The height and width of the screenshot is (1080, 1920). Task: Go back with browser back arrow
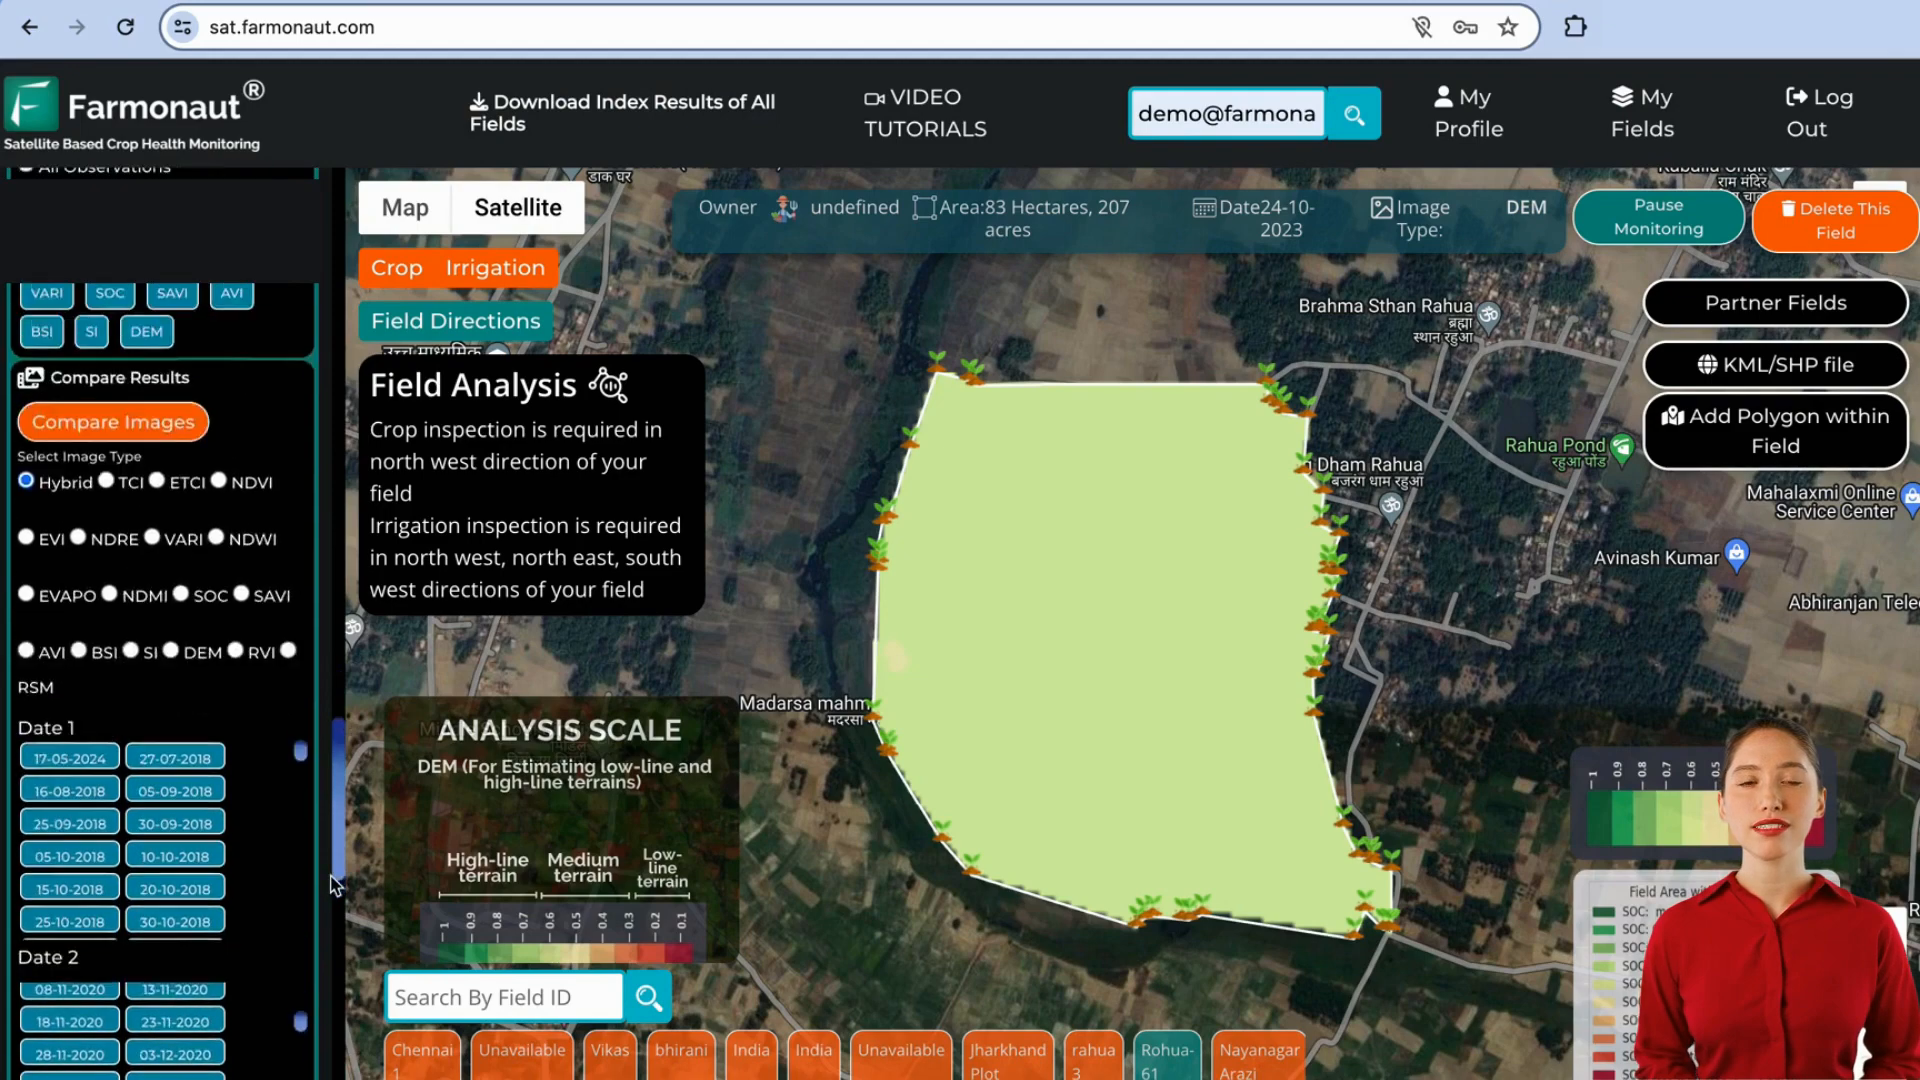coord(30,27)
